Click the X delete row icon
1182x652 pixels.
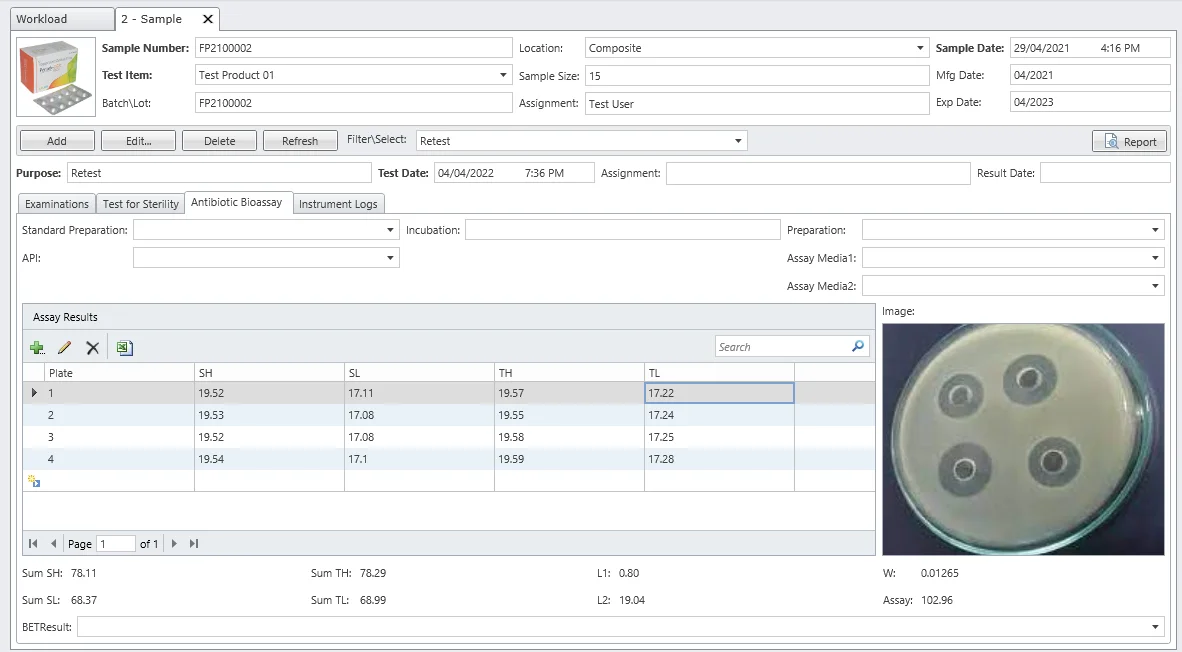[x=93, y=348]
